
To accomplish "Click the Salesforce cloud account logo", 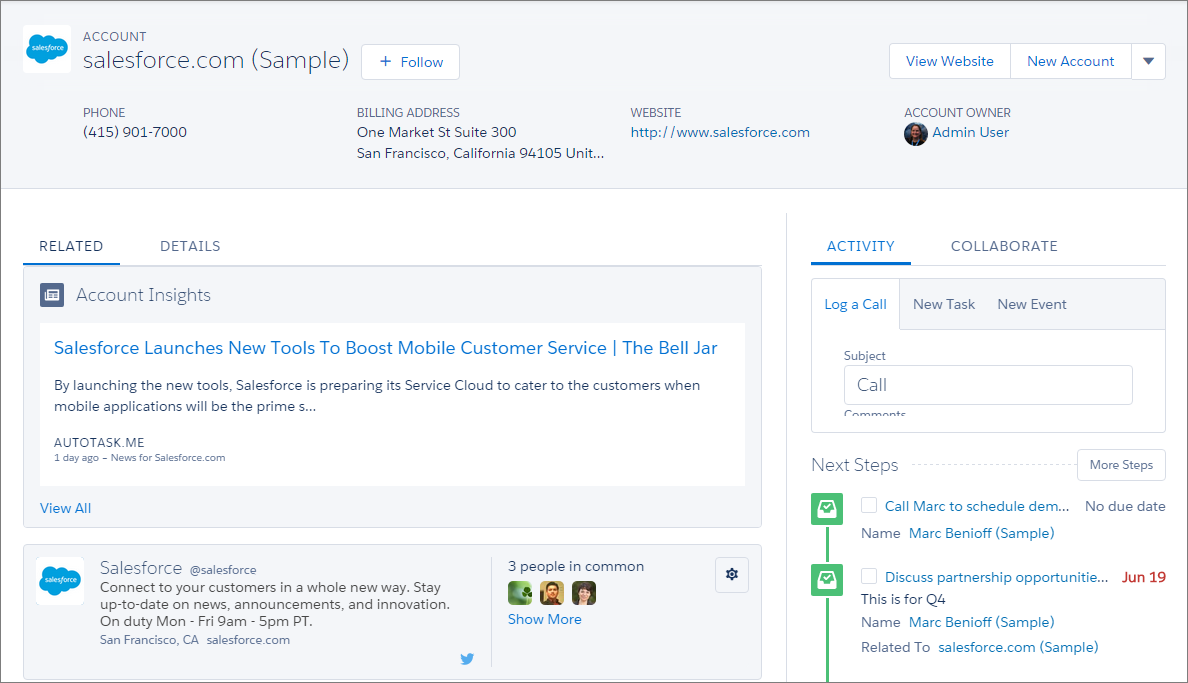I will 47,49.
